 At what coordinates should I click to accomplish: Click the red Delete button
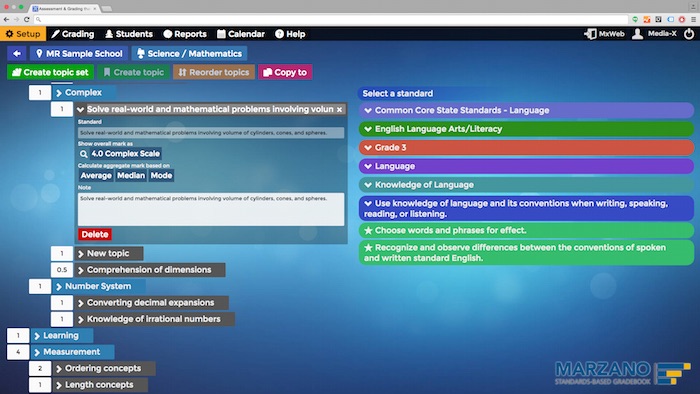point(95,234)
